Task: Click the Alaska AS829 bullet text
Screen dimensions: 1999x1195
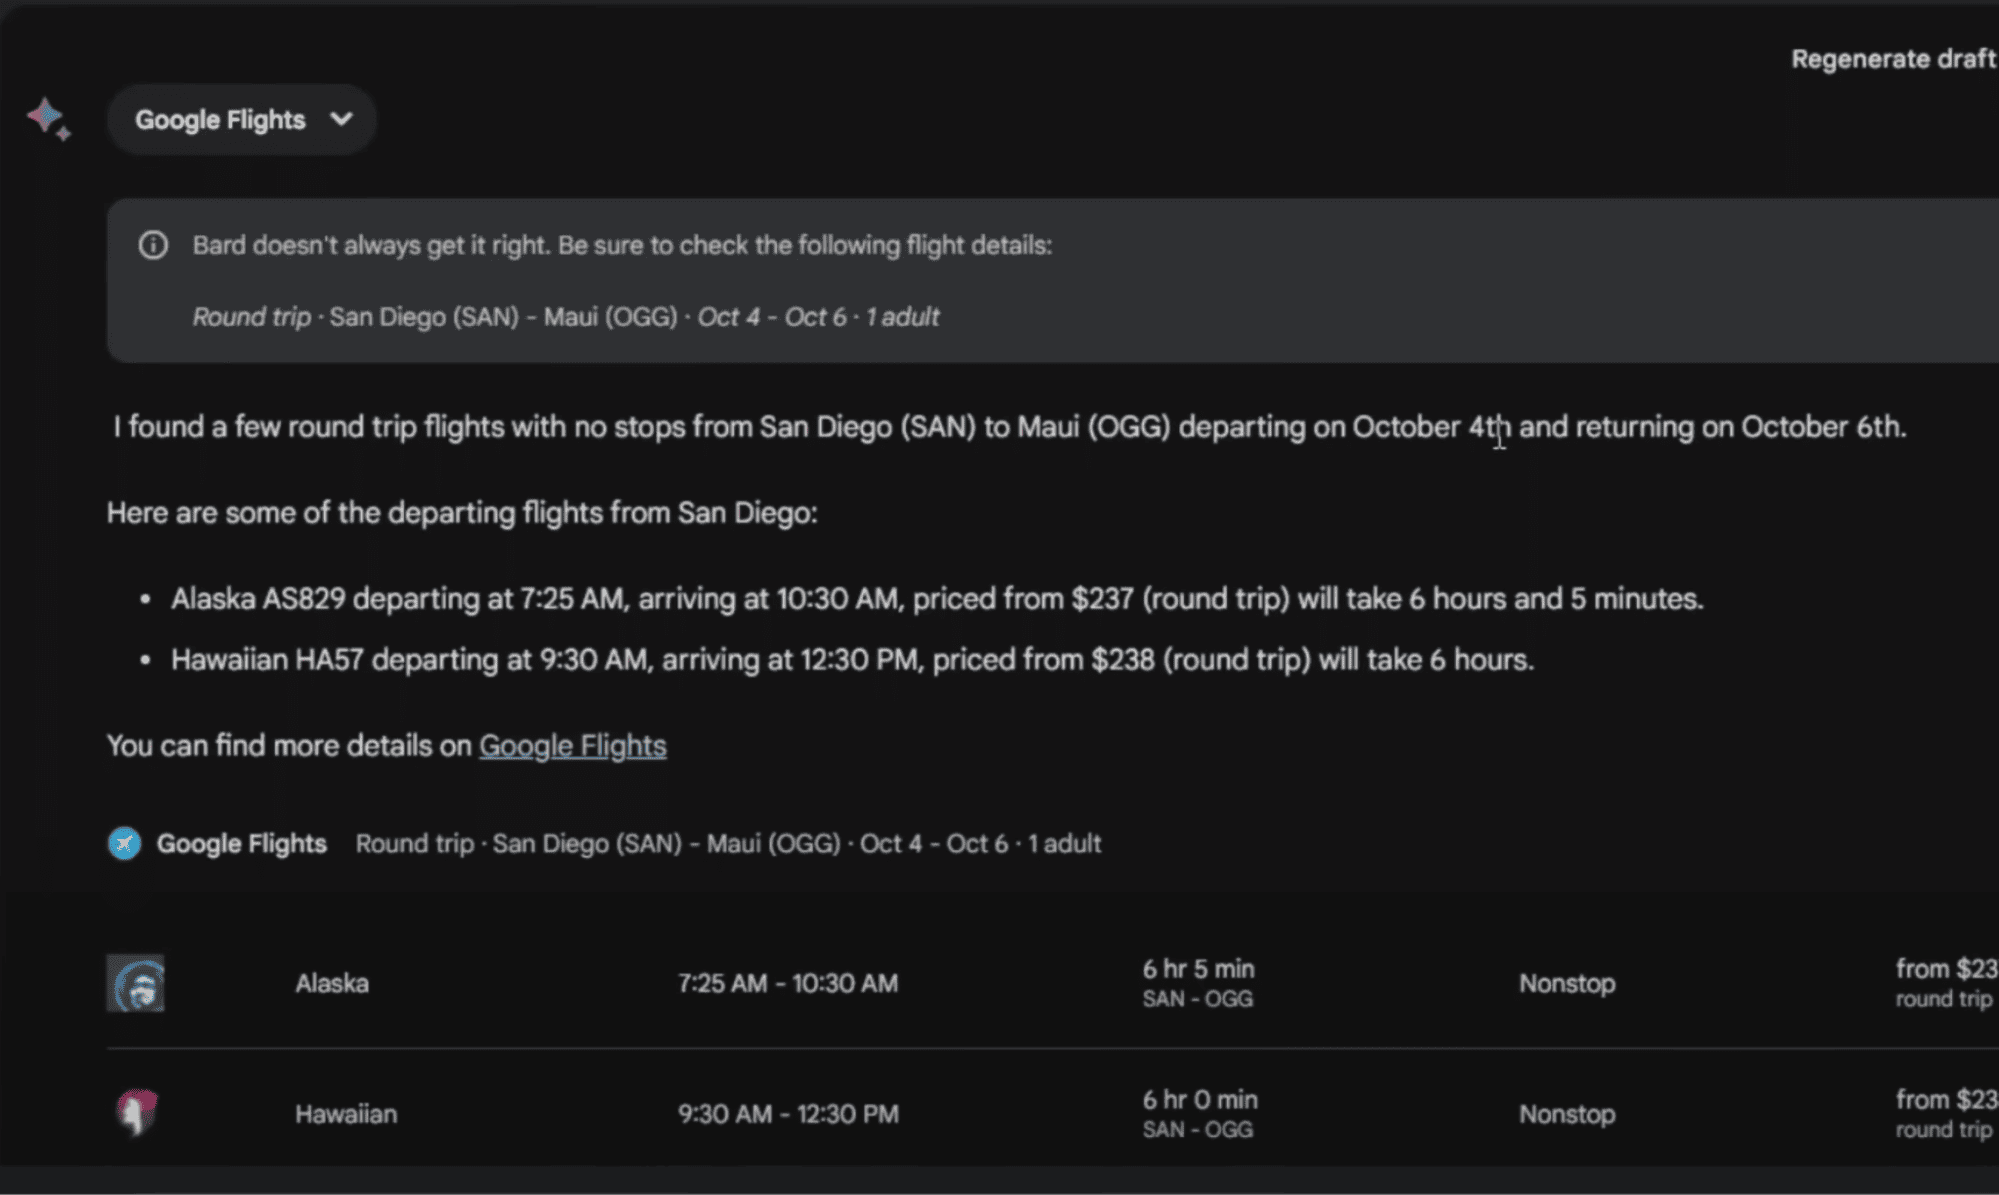Action: click(x=937, y=599)
